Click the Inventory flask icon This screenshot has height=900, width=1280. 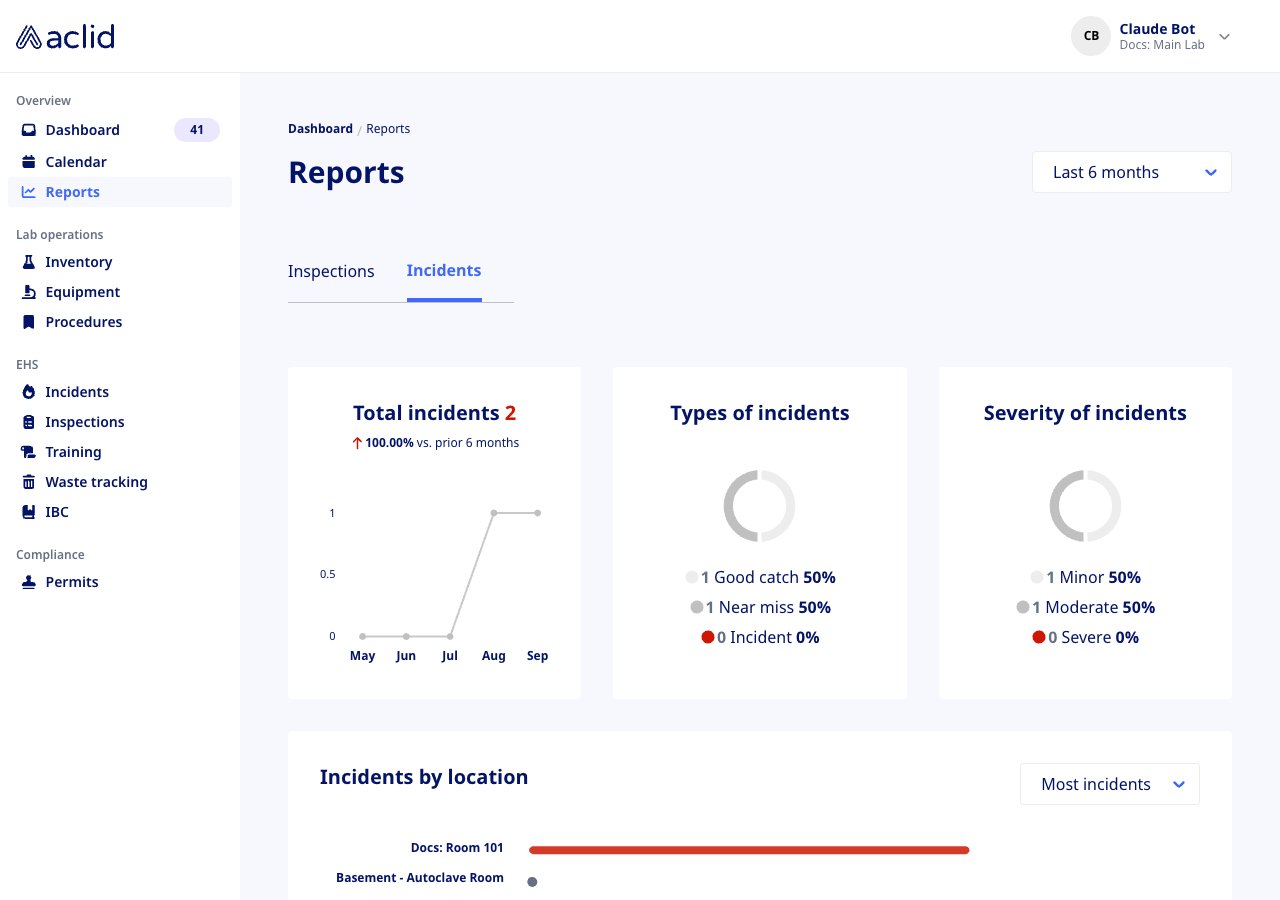click(29, 262)
